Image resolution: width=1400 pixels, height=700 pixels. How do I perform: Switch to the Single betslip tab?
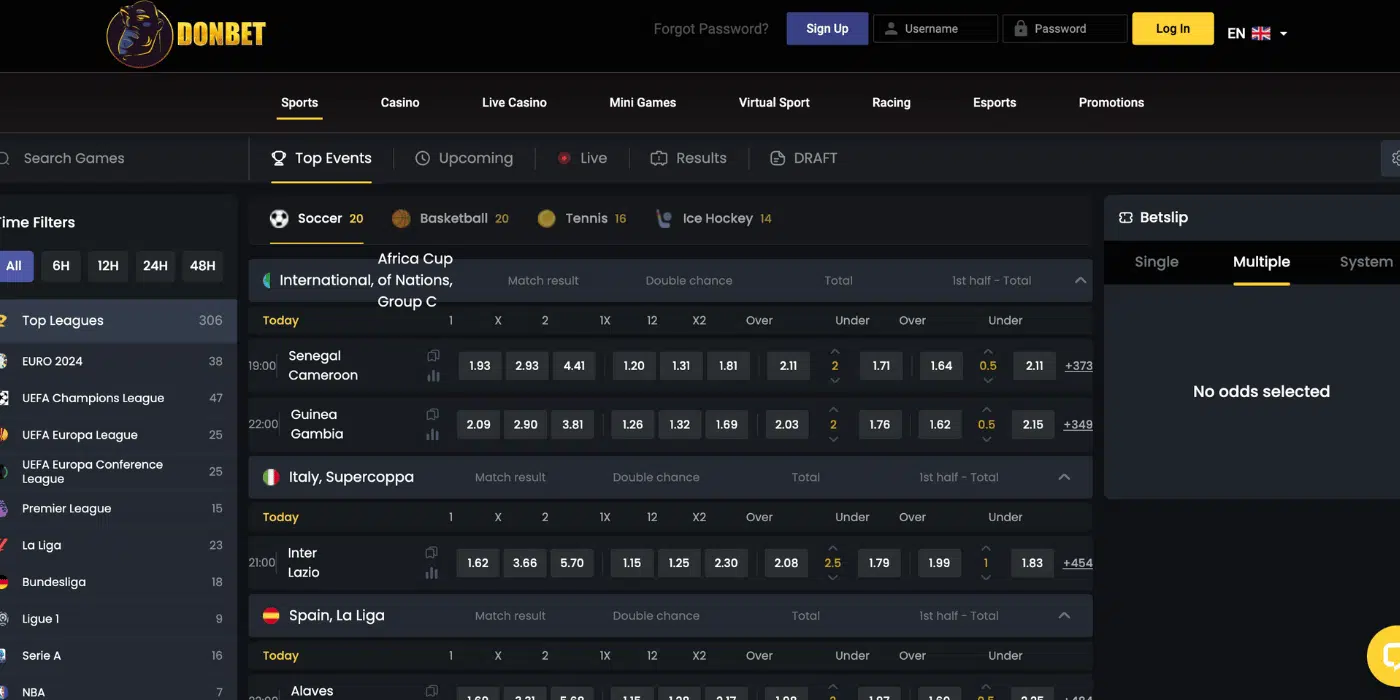[x=1157, y=262]
